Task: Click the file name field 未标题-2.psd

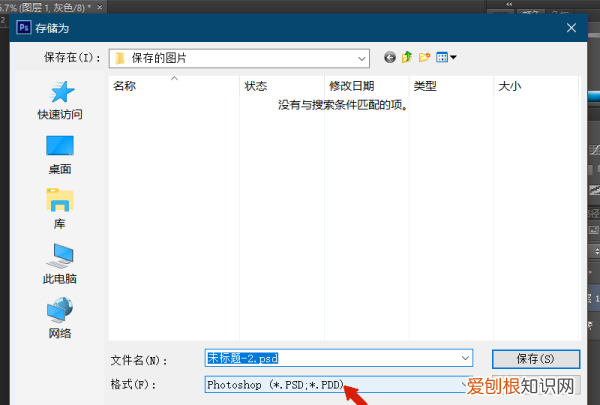Action: 338,358
